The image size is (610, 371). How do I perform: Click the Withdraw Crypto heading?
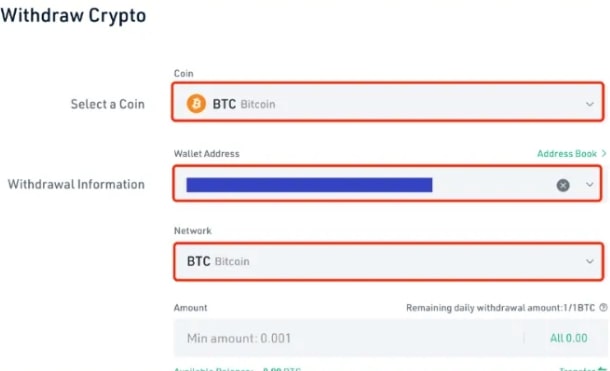(x=73, y=16)
